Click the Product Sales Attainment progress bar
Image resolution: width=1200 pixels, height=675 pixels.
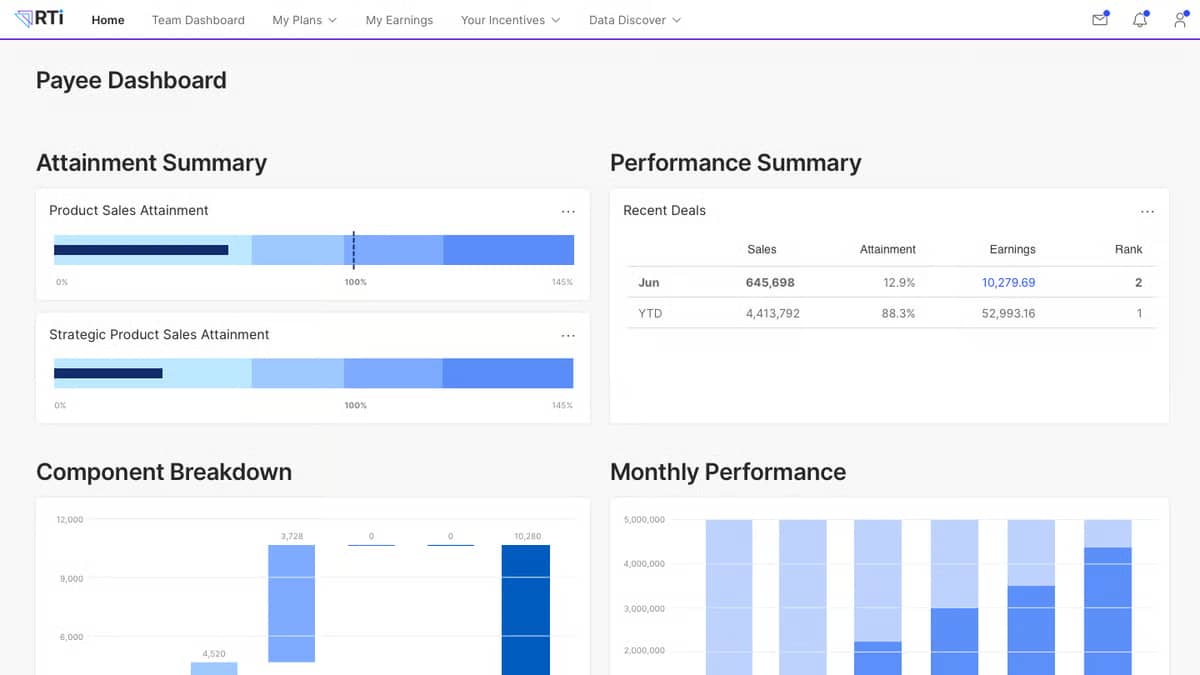pyautogui.click(x=313, y=250)
